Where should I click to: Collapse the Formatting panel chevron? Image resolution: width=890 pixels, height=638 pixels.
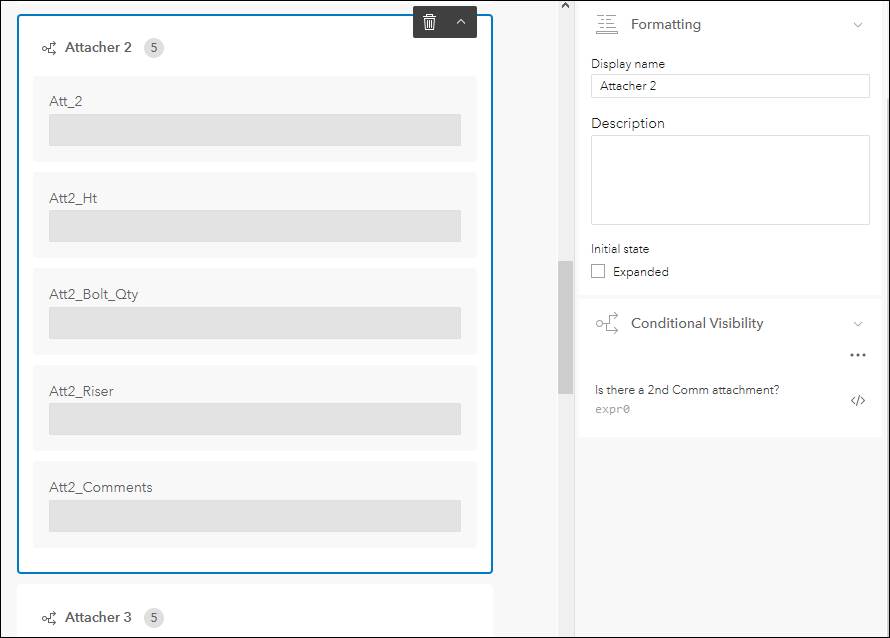[858, 23]
